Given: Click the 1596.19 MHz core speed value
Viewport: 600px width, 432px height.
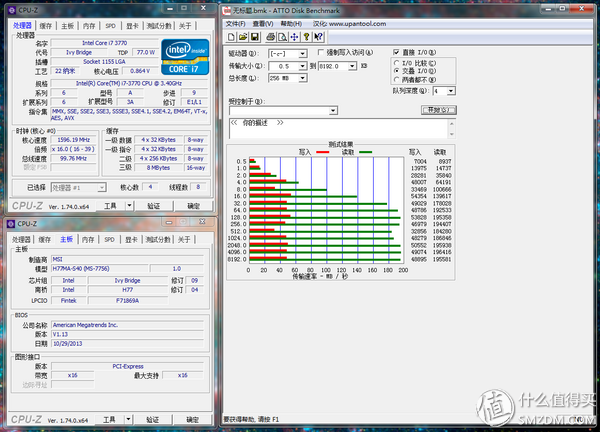Looking at the screenshot, I should pyautogui.click(x=73, y=140).
